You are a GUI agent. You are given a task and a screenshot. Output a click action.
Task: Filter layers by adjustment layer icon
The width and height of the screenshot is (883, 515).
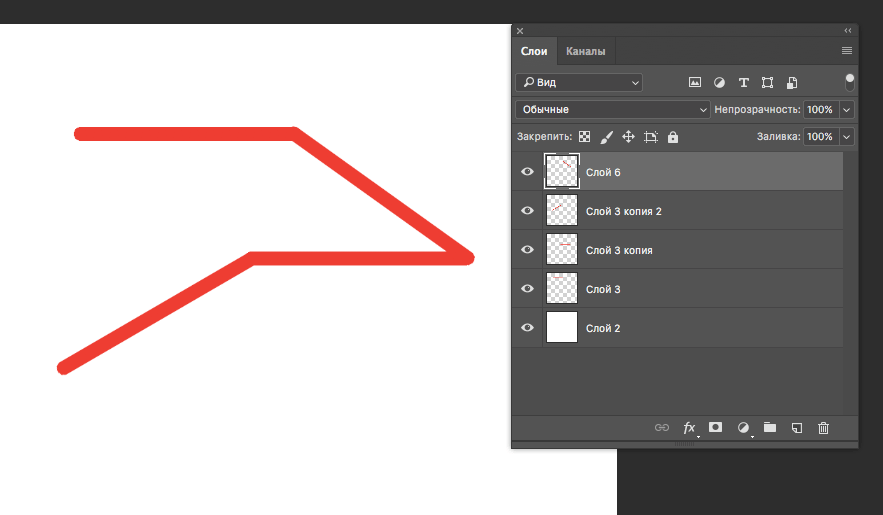719,83
